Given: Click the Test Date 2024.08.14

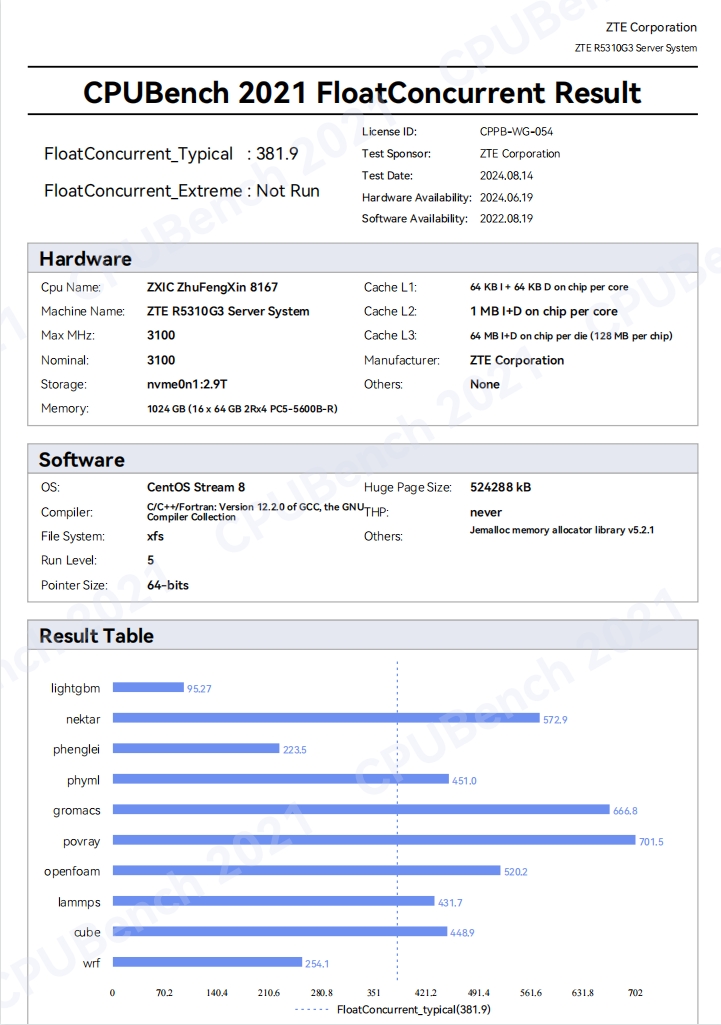Looking at the screenshot, I should 506,175.
